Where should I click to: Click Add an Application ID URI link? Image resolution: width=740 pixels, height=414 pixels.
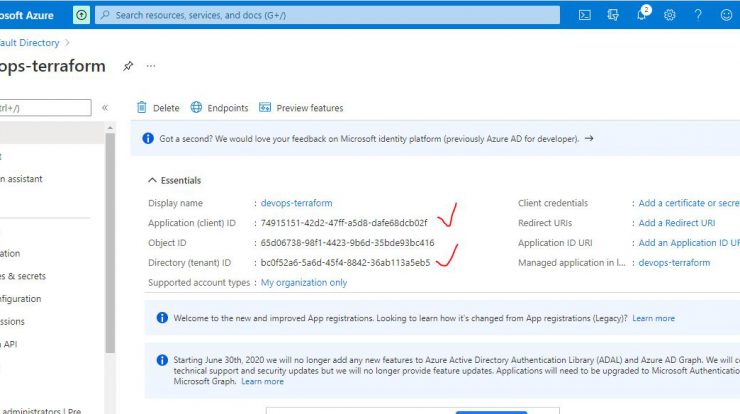point(689,243)
